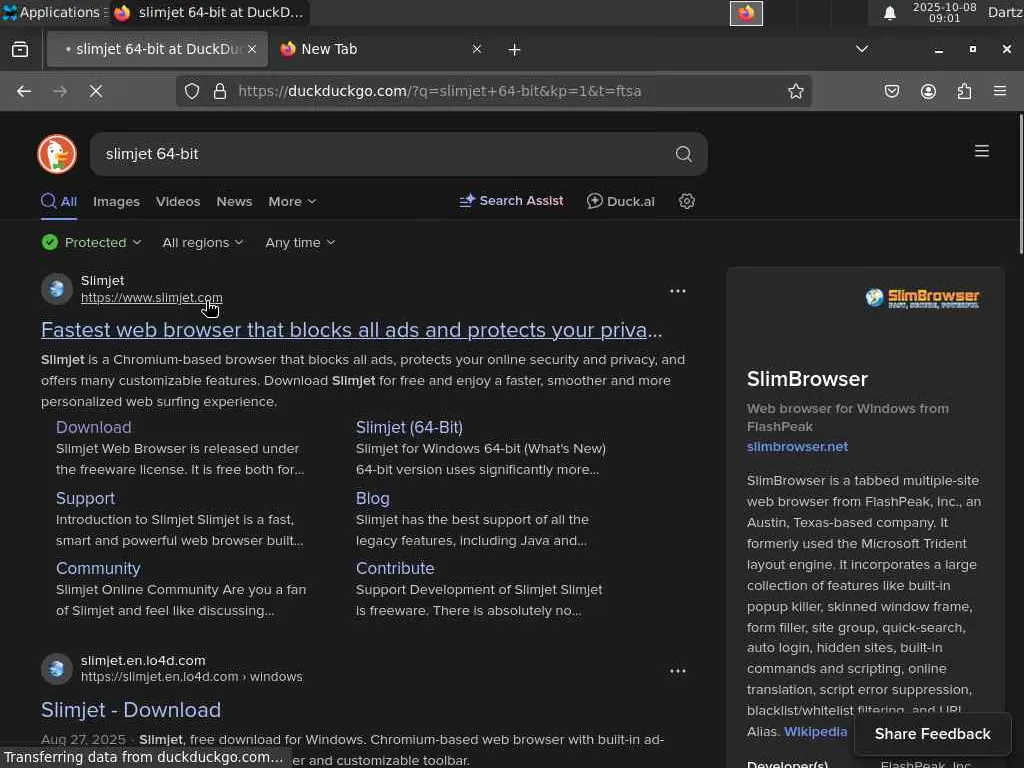This screenshot has width=1024, height=768.
Task: Expand the More search categories dropdown
Action: [x=292, y=202]
